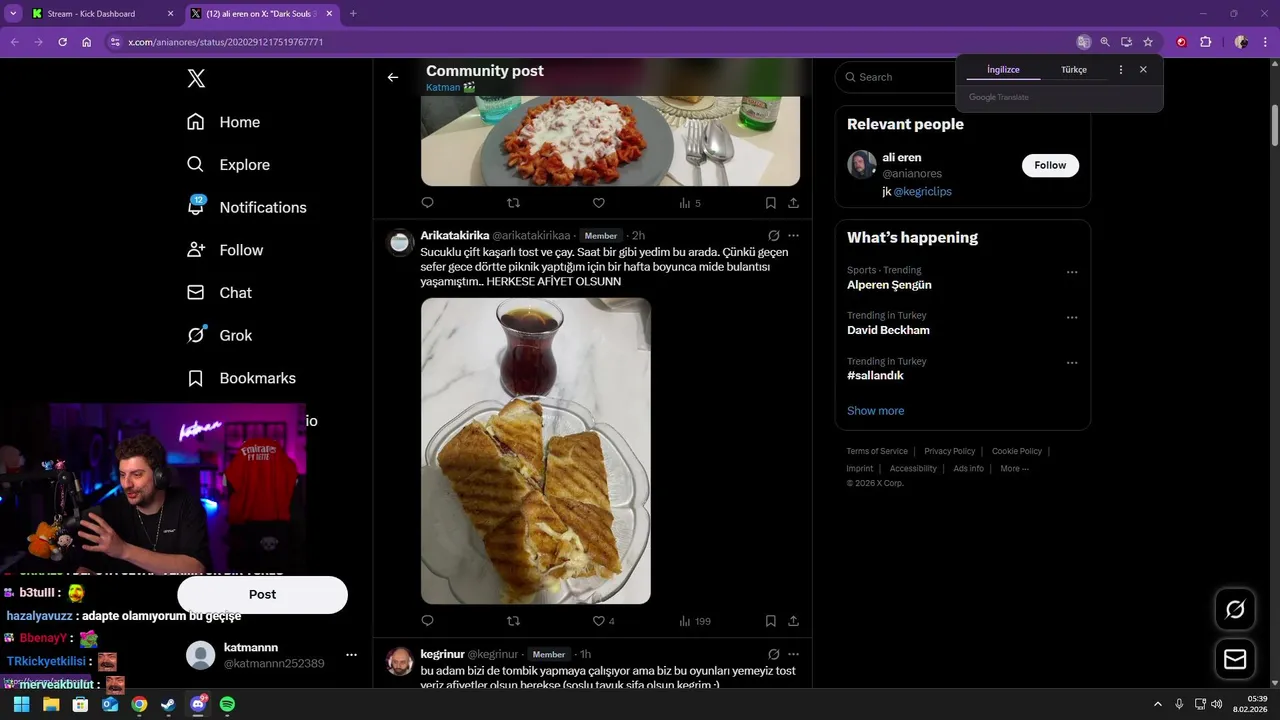Open more options on Arikatakirika's post
Viewport: 1280px width, 720px height.
[793, 236]
